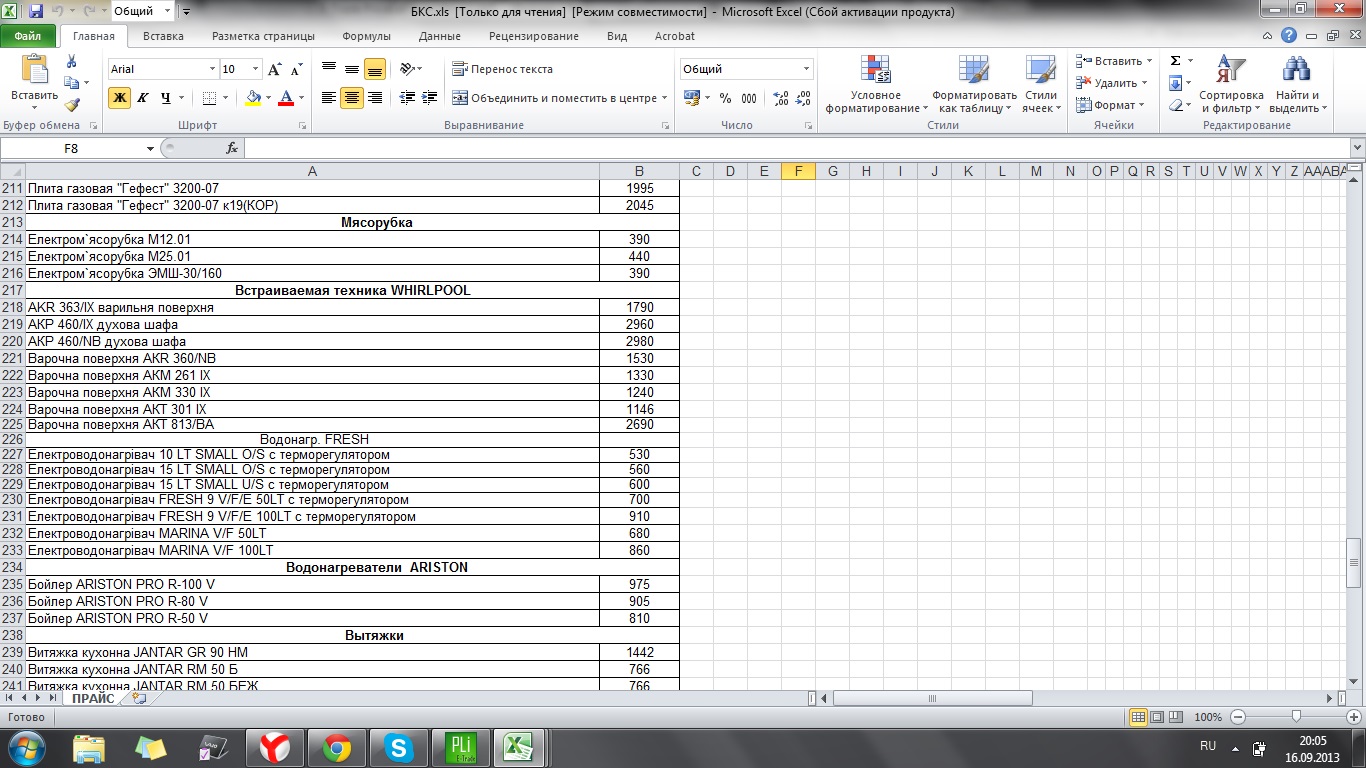Click Объединить и поместить в центре
Viewport: 1366px width, 768px height.
click(x=554, y=98)
